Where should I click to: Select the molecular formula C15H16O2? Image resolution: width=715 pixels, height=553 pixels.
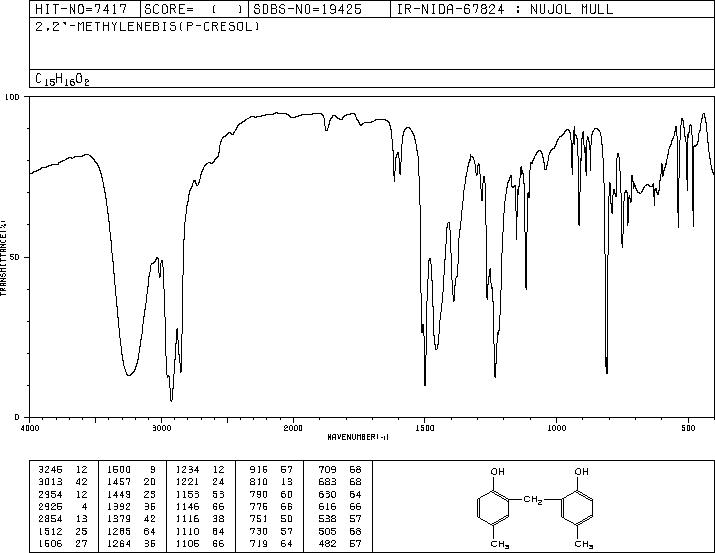62,79
